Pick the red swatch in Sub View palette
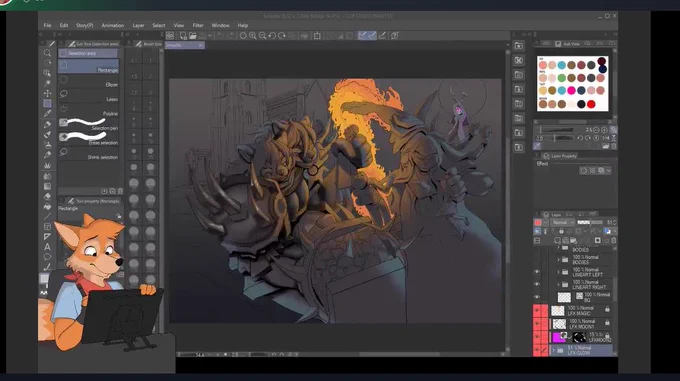 point(591,104)
